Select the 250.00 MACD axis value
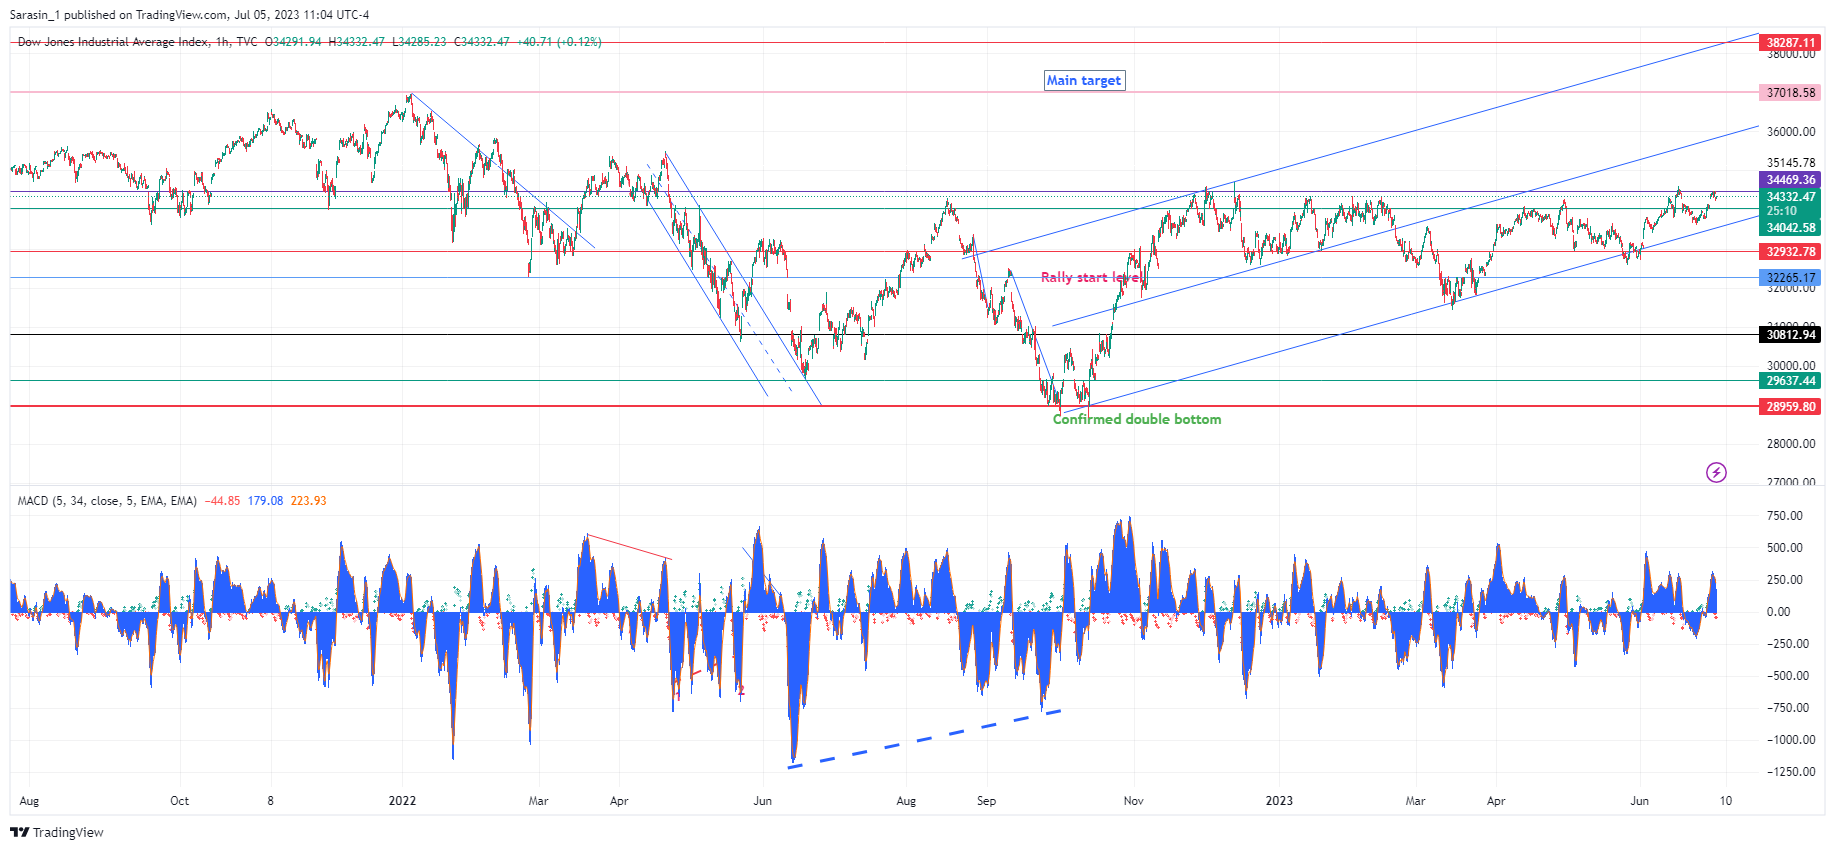 pyautogui.click(x=1785, y=580)
